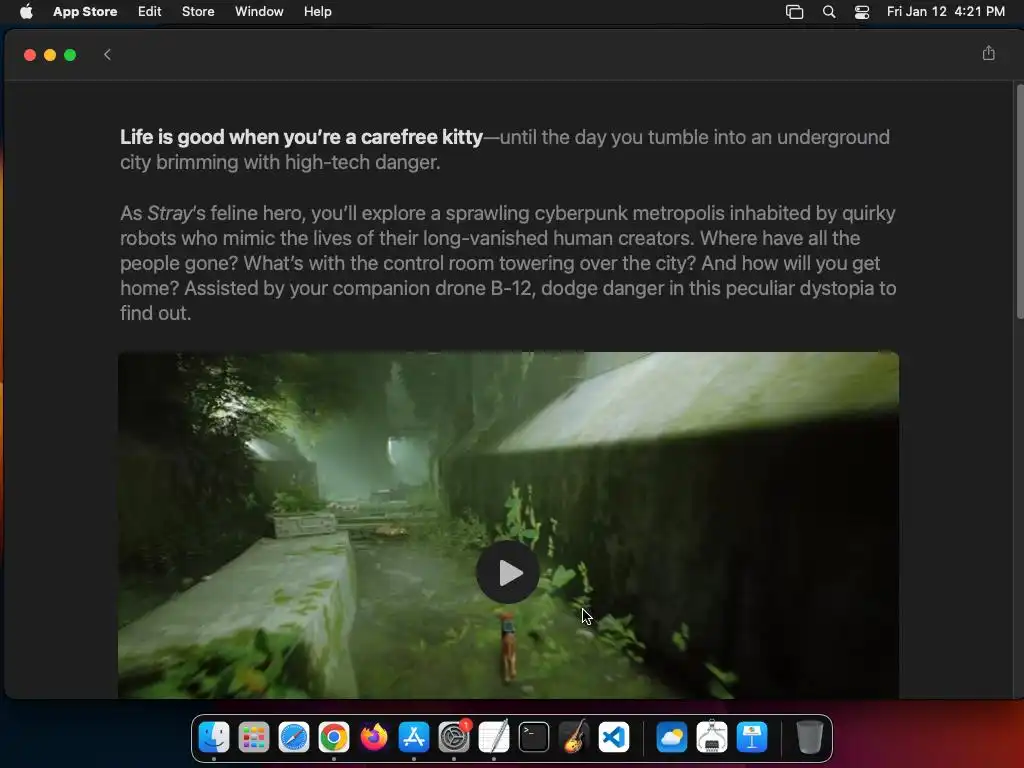This screenshot has height=768, width=1024.
Task: Open the Window menu
Action: (x=259, y=11)
